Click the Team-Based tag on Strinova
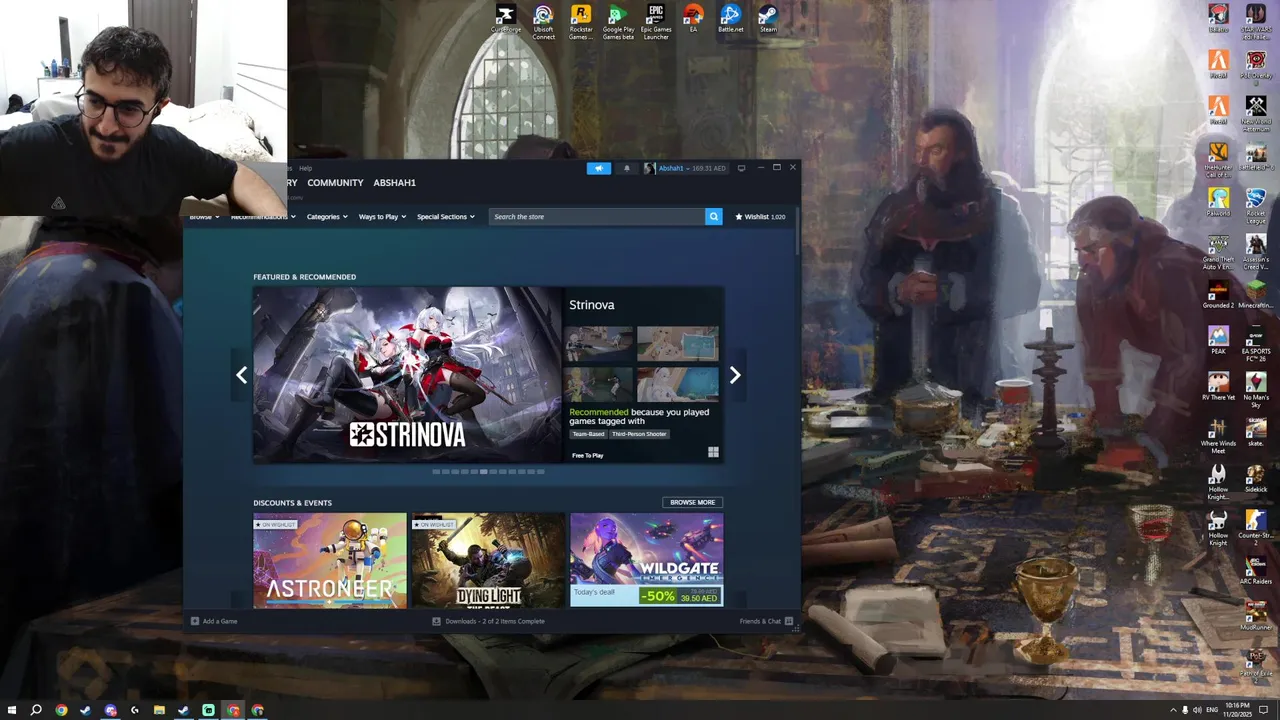The height and width of the screenshot is (720, 1280). tap(588, 434)
